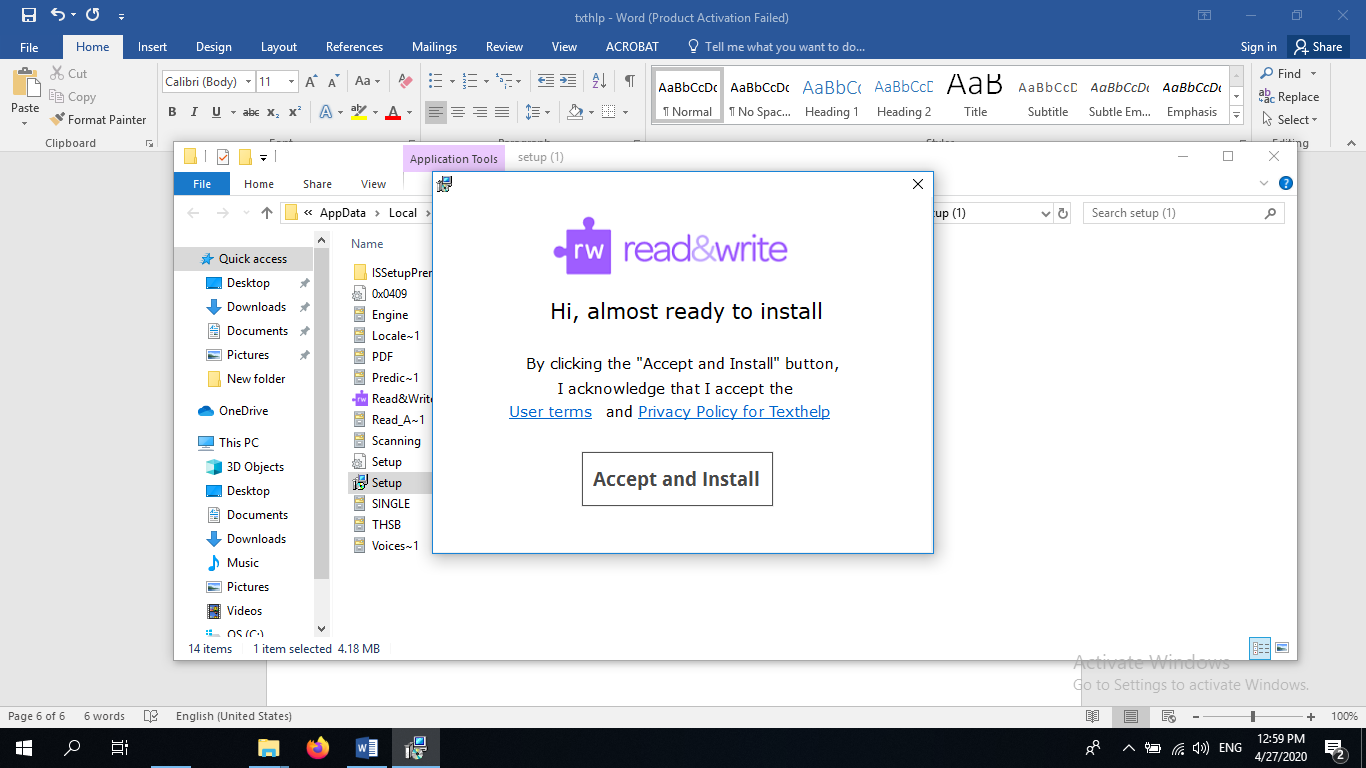The width and height of the screenshot is (1366, 768).
Task: Open Change Case dropdown
Action: click(367, 81)
